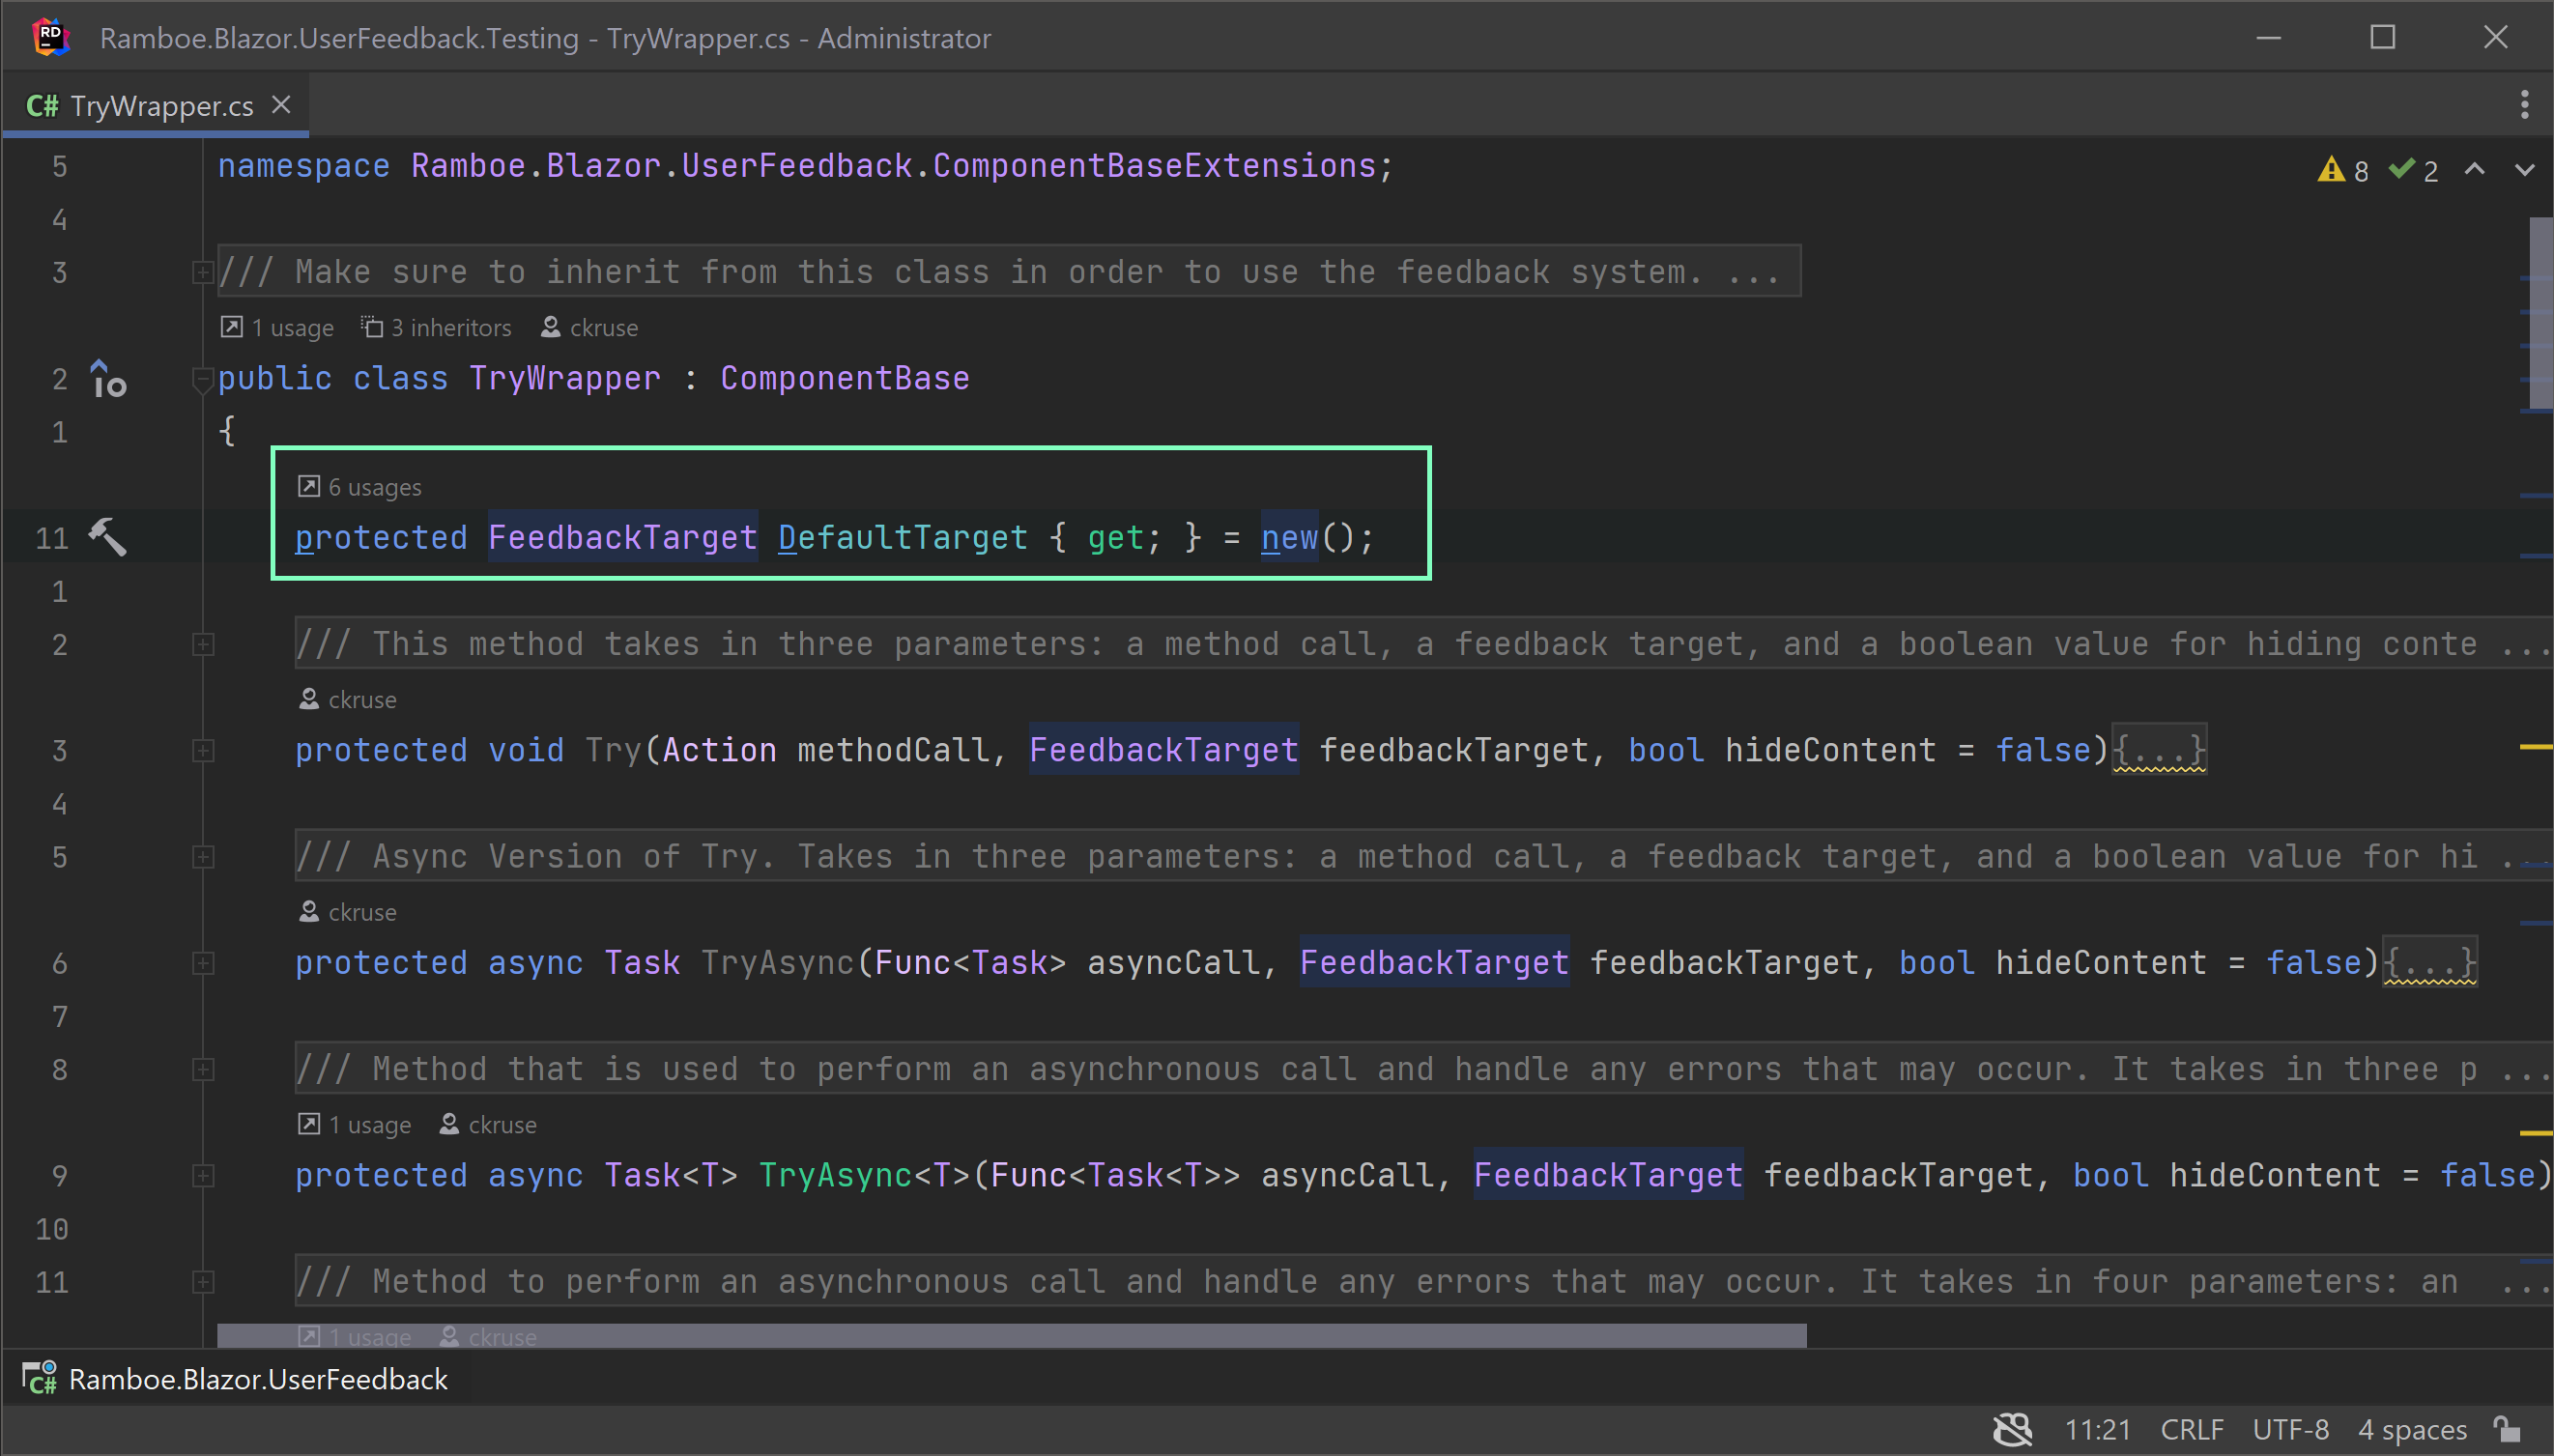This screenshot has height=1456, width=2554.
Task: Minimize the Rider window
Action: click(2269, 37)
